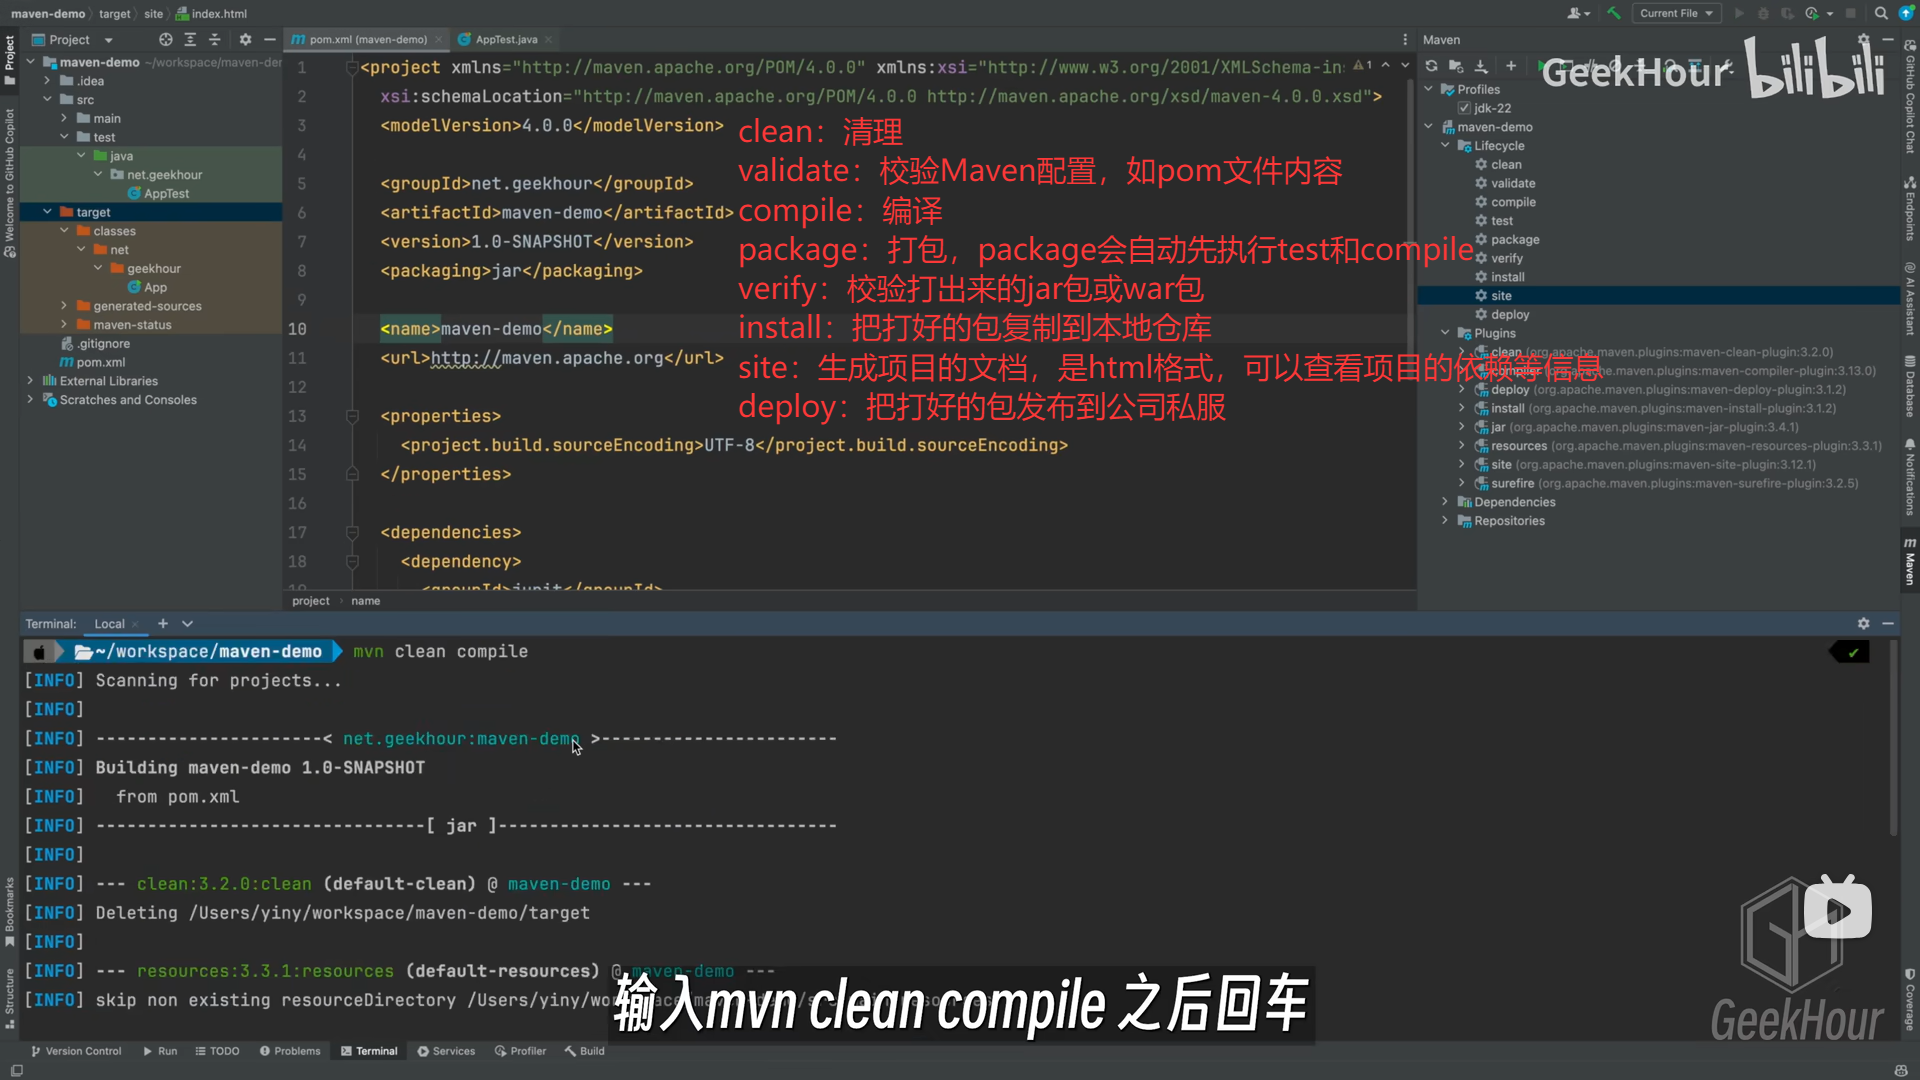Open the Current File run configuration dropdown
The height and width of the screenshot is (1080, 1920).
point(1676,13)
